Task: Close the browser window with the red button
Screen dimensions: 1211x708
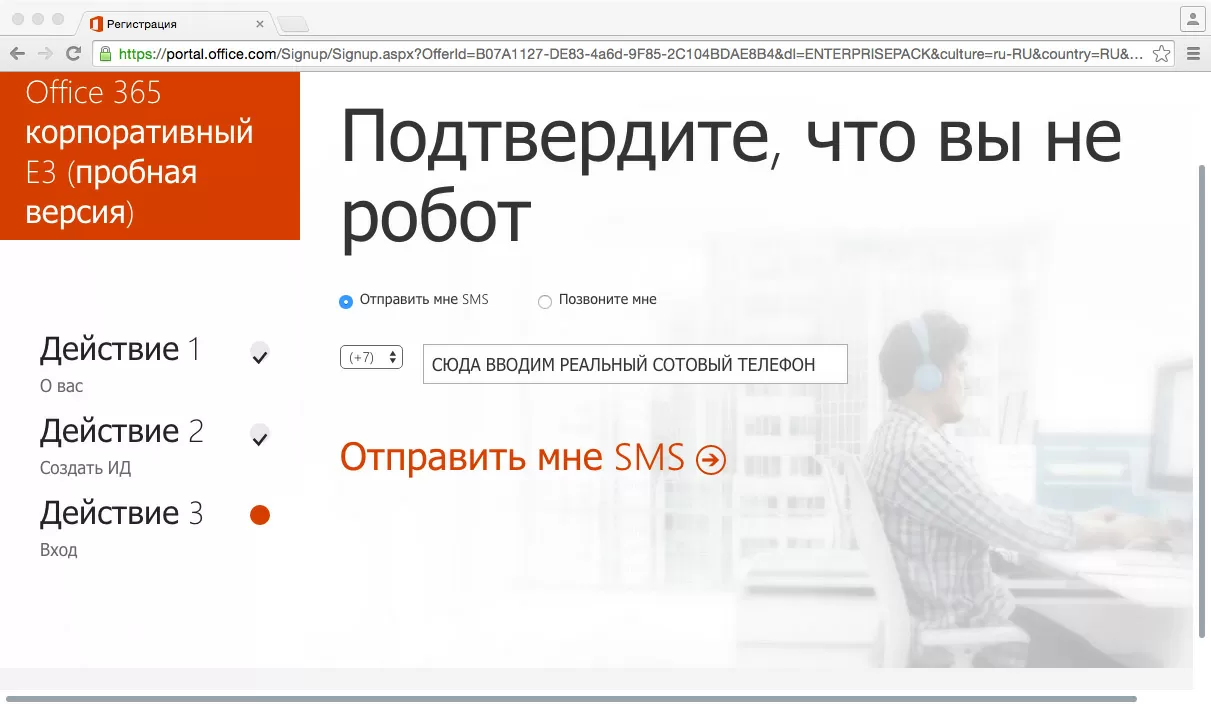Action: coord(19,19)
